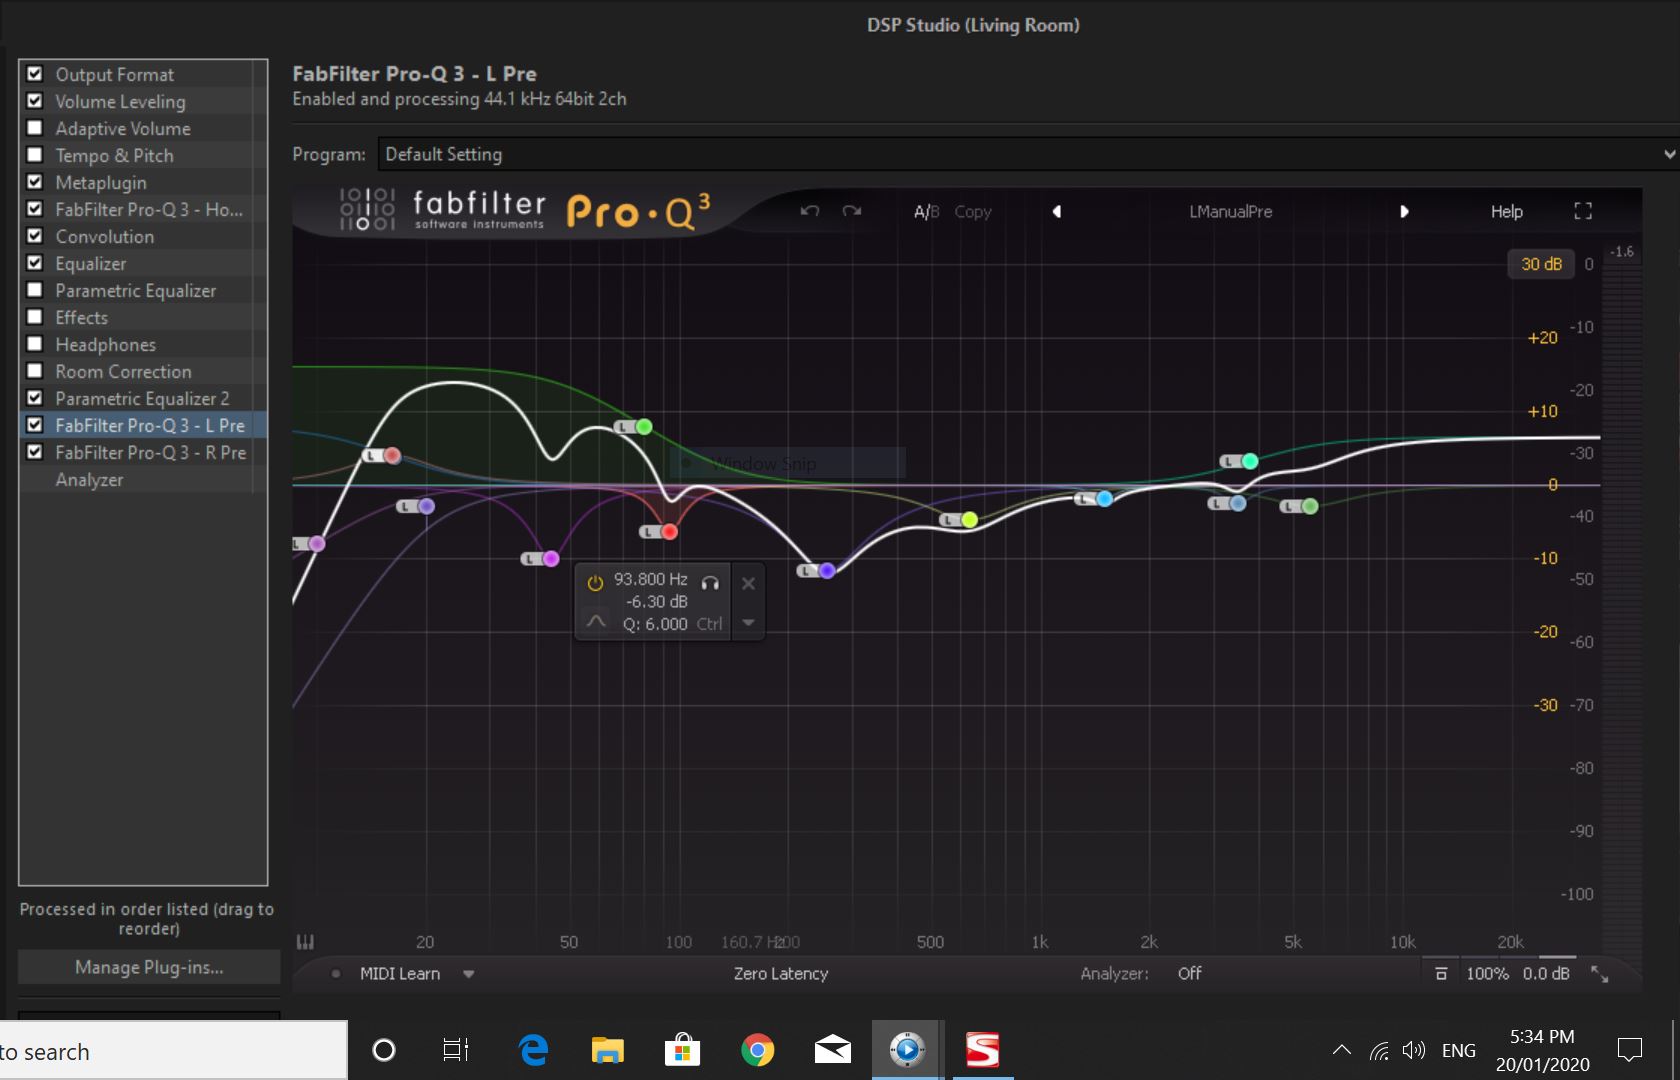
Task: Change Zero Latency processing mode
Action: point(781,973)
